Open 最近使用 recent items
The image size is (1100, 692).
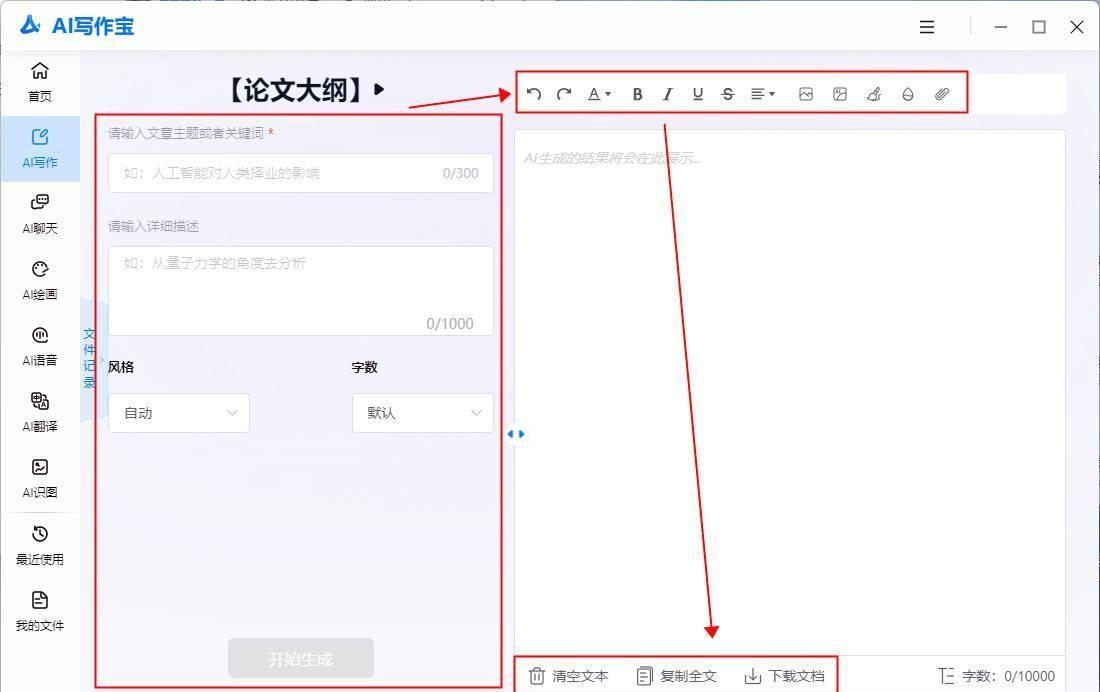tap(40, 545)
